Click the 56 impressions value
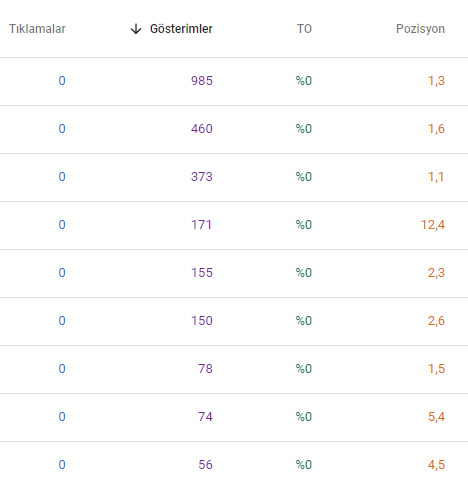The width and height of the screenshot is (468, 487). (205, 465)
